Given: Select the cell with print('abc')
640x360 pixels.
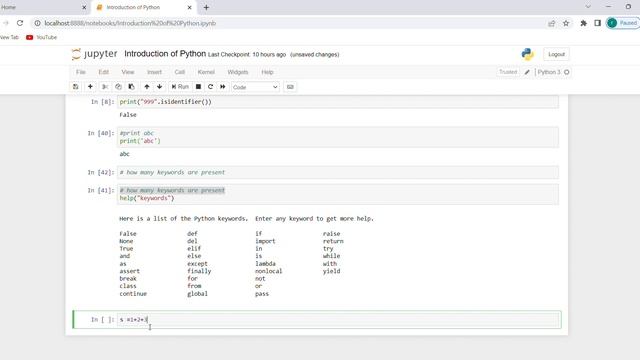Looking at the screenshot, I should tap(338, 137).
